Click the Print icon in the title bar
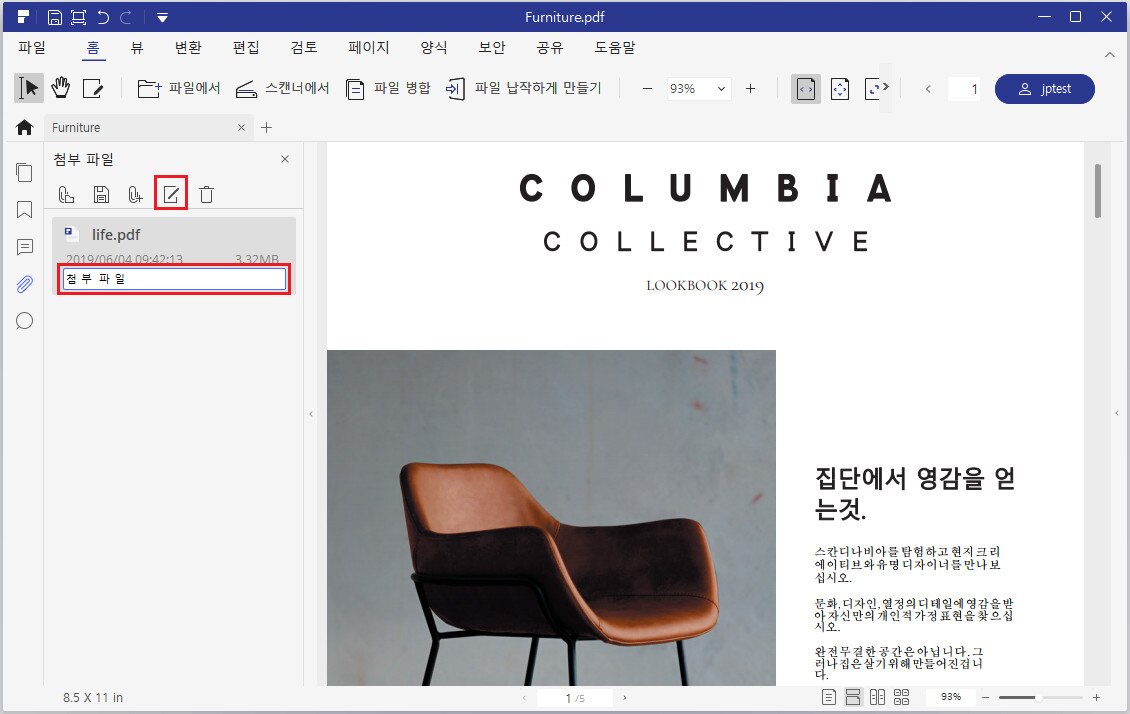Image resolution: width=1130 pixels, height=714 pixels. click(x=78, y=17)
